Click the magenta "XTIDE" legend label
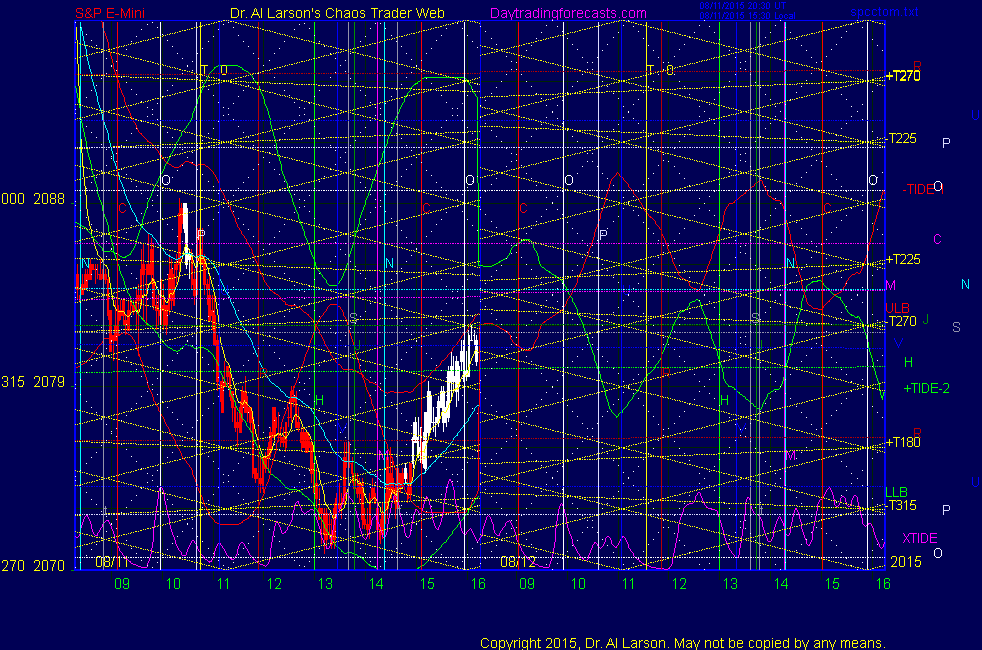Image resolution: width=982 pixels, height=650 pixels. [x=919, y=539]
